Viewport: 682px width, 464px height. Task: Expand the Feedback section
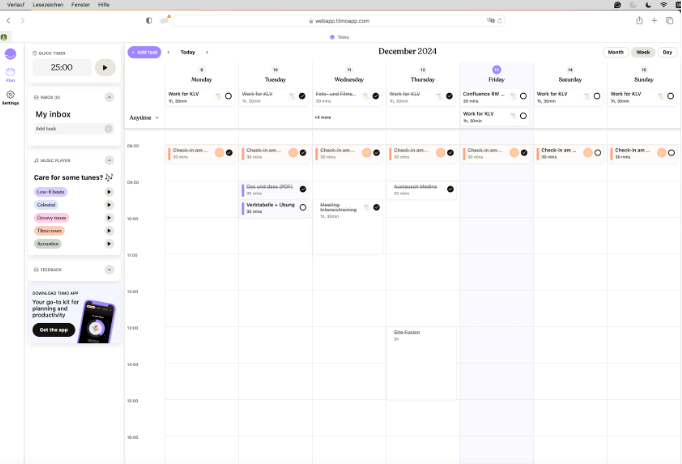[x=109, y=269]
